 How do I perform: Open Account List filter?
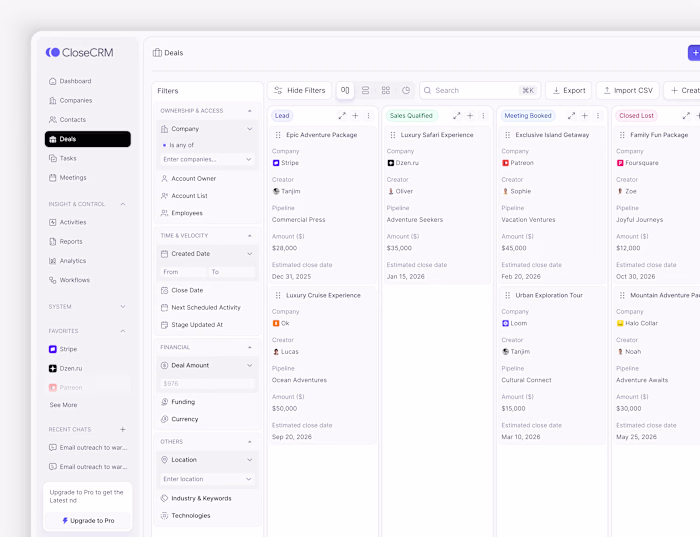(208, 196)
